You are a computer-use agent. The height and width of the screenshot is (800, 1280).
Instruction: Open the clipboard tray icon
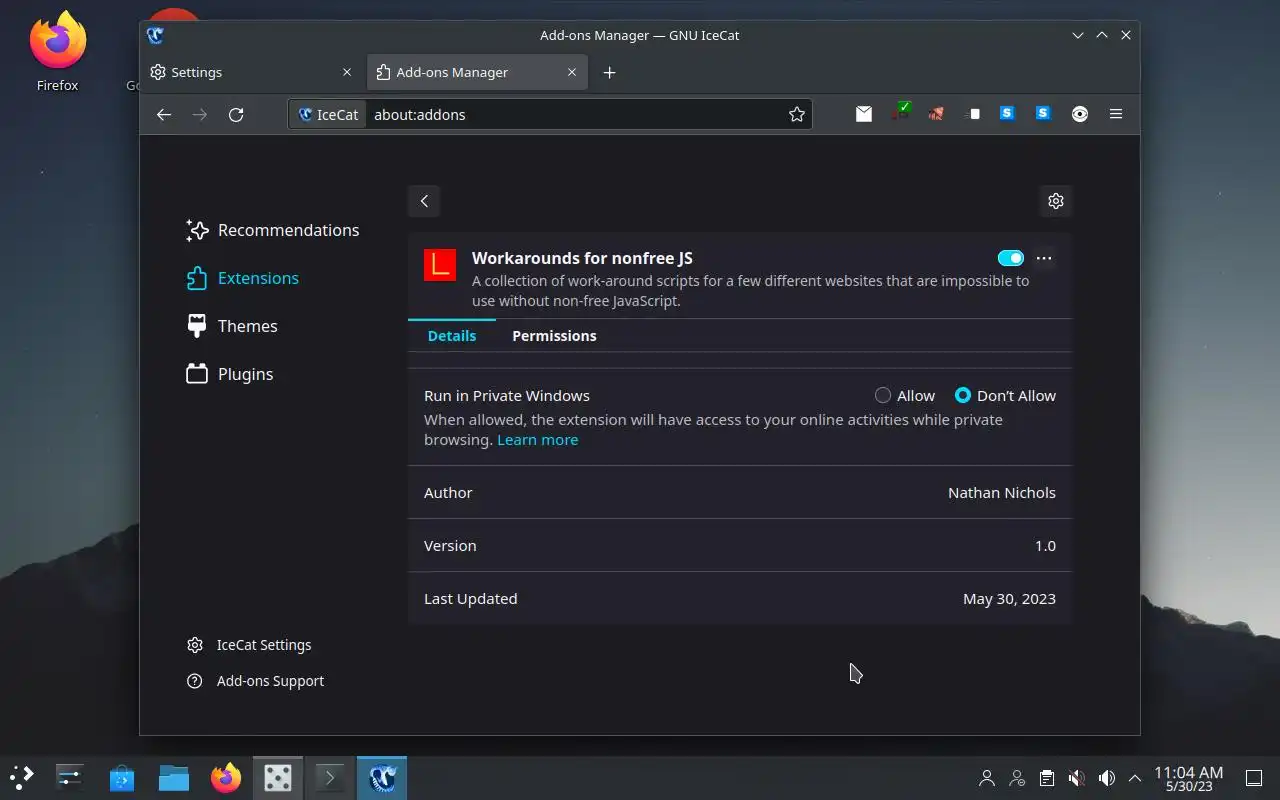1047,777
